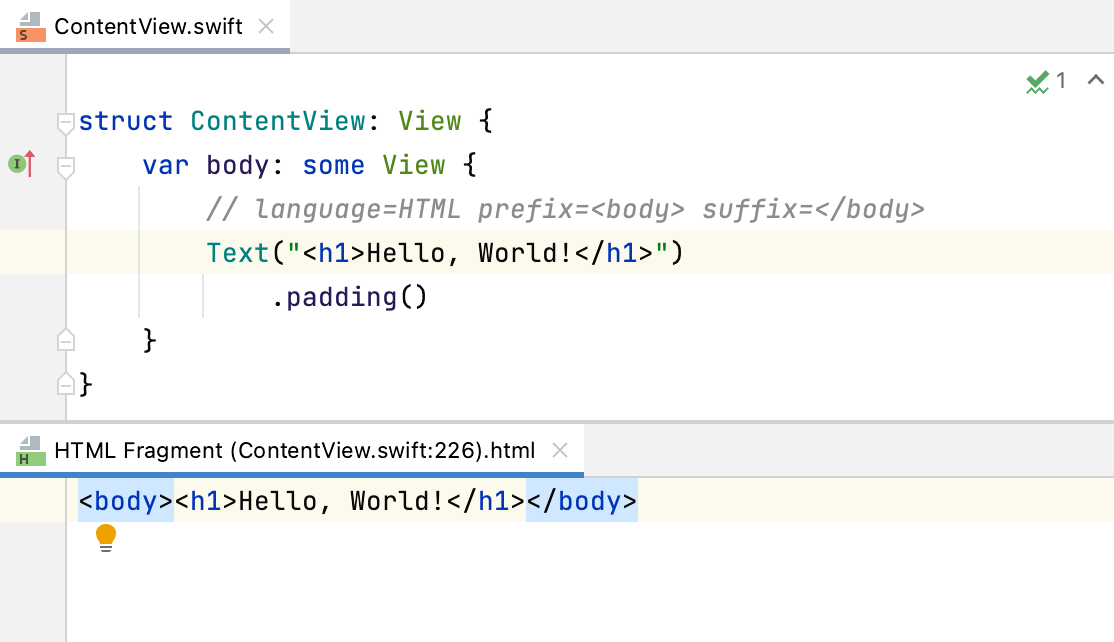Click the green inspections checkmark widget

[x=1038, y=81]
